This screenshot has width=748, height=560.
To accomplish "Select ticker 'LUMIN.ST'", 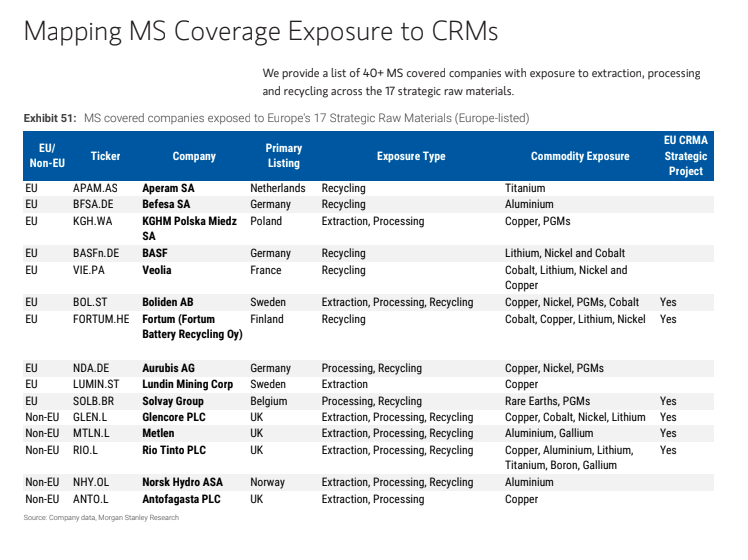I will click(x=96, y=384).
